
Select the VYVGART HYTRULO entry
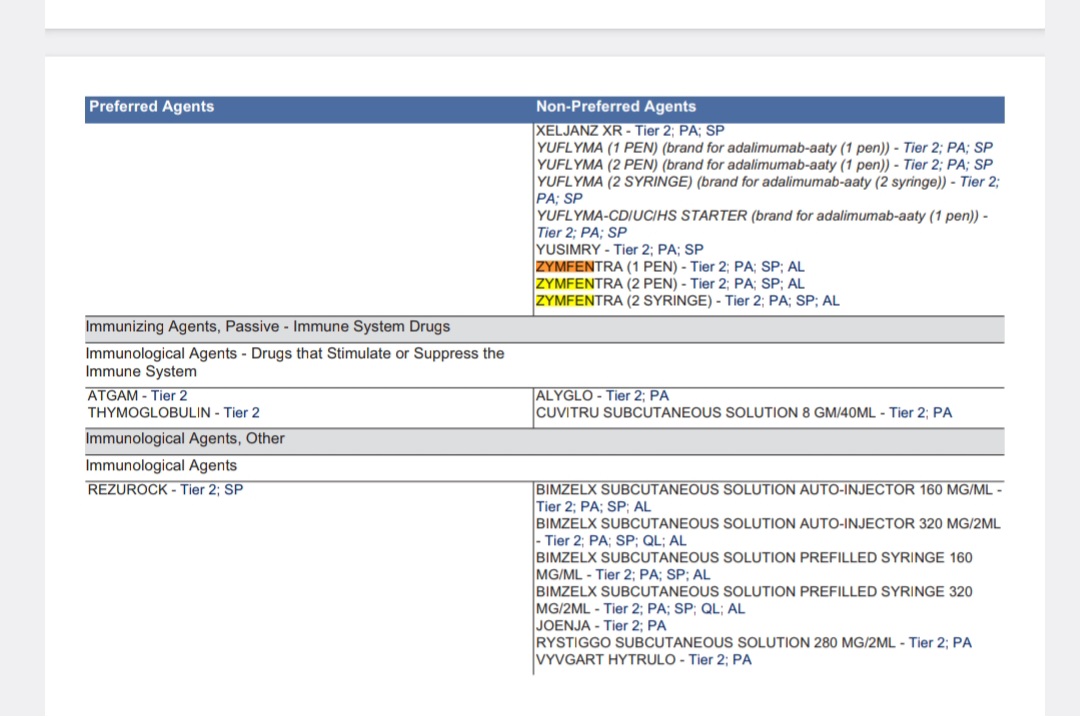(x=643, y=660)
